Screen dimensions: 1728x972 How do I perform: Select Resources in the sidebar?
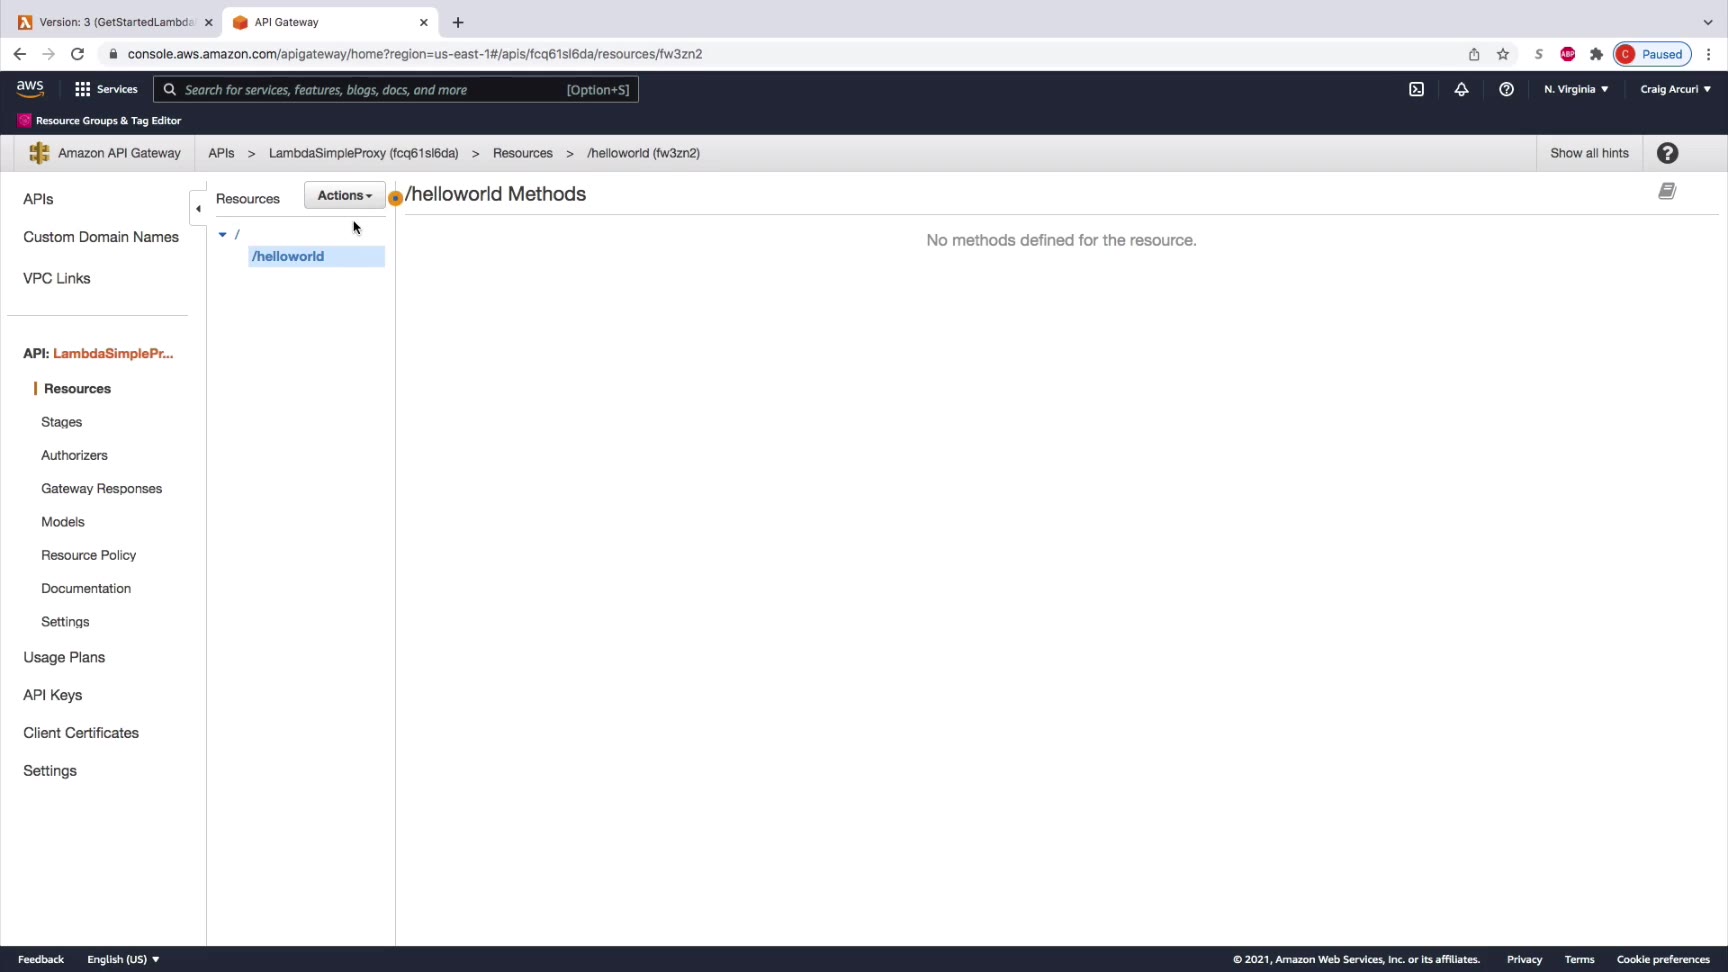click(77, 389)
